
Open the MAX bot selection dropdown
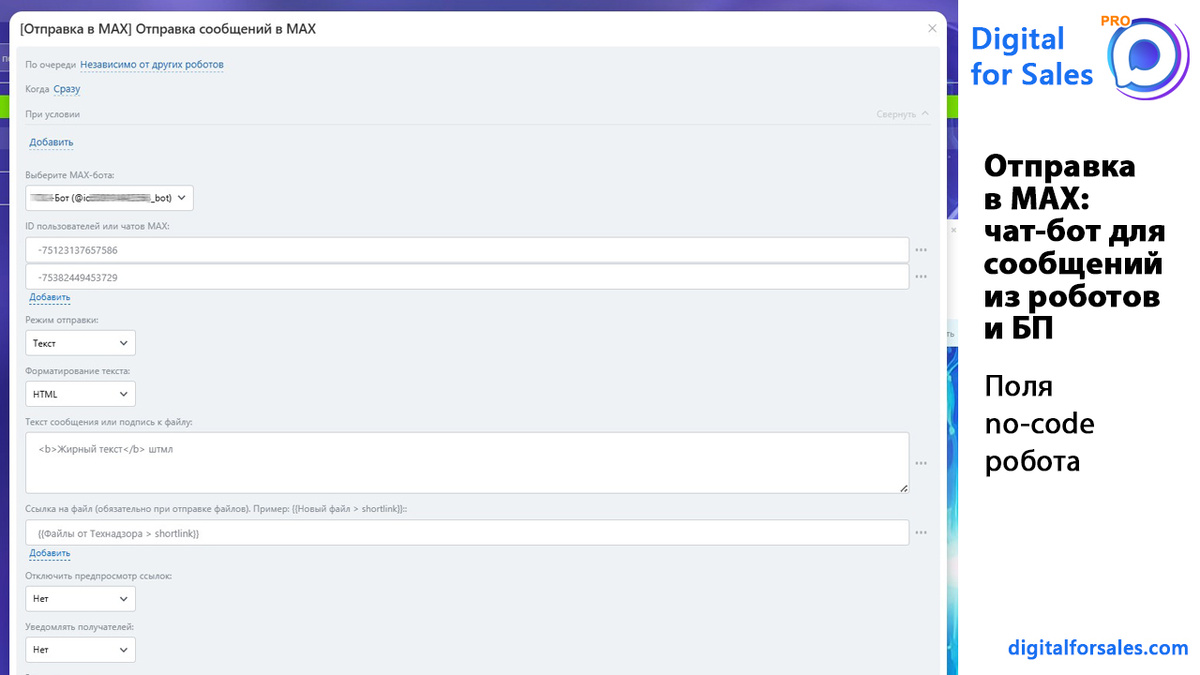(109, 198)
